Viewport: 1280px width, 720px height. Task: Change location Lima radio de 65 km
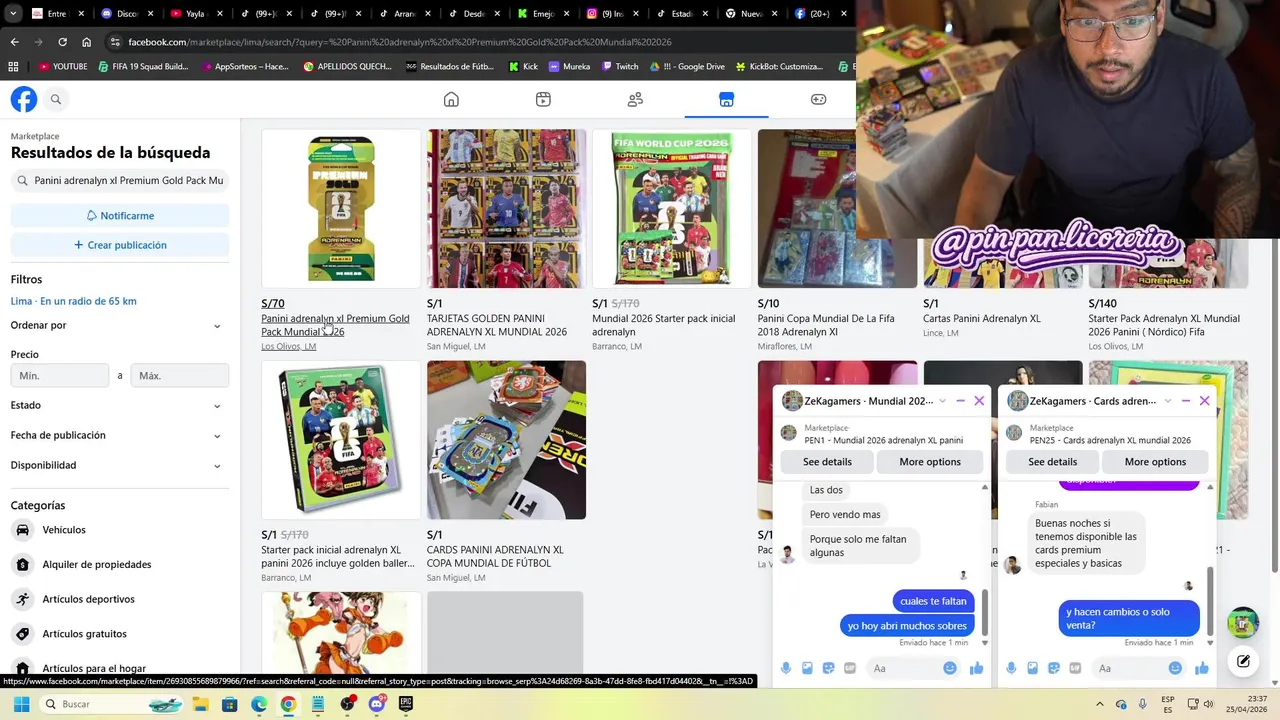point(74,301)
